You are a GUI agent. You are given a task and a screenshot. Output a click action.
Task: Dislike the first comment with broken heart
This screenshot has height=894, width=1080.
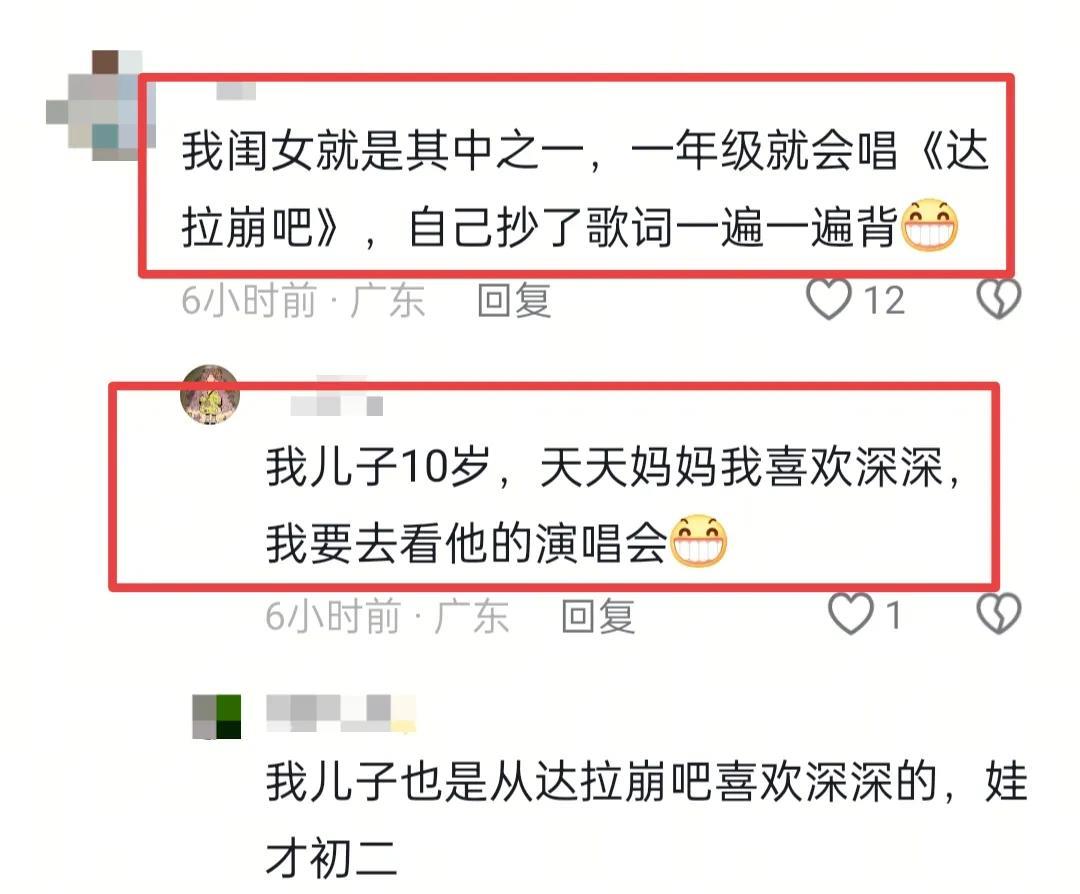tap(999, 299)
